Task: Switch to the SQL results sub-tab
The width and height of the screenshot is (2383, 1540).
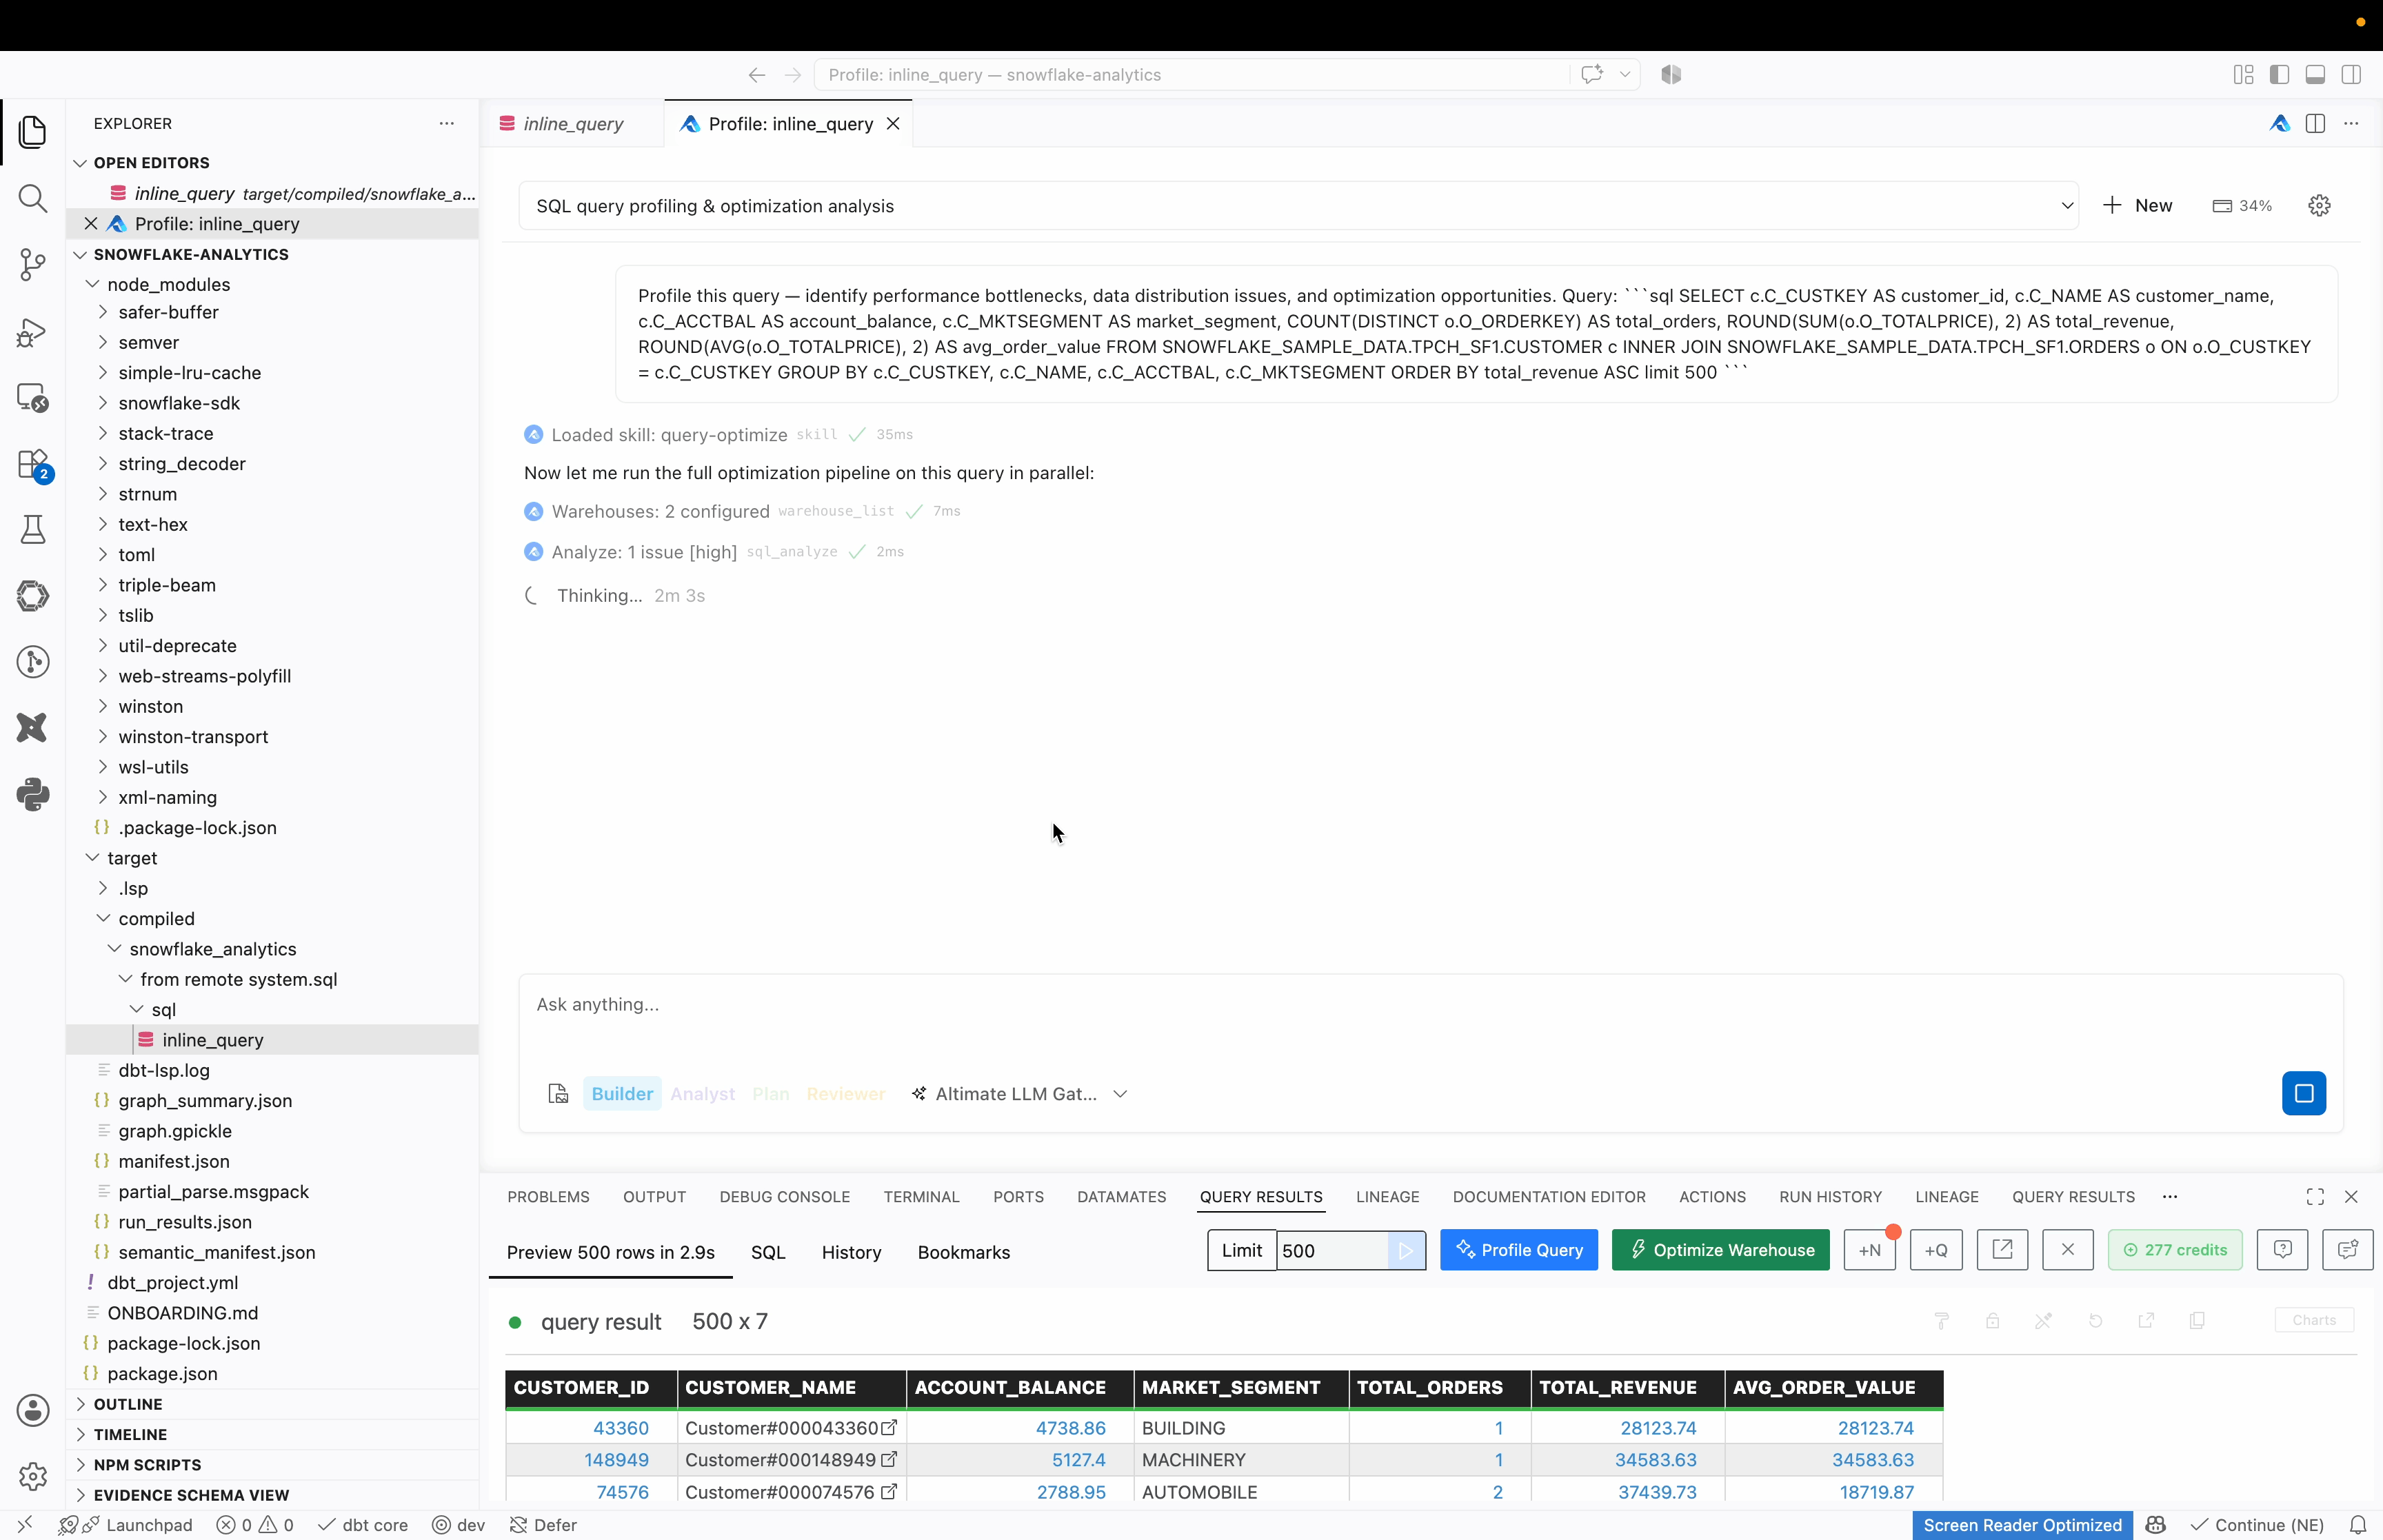Action: point(768,1252)
